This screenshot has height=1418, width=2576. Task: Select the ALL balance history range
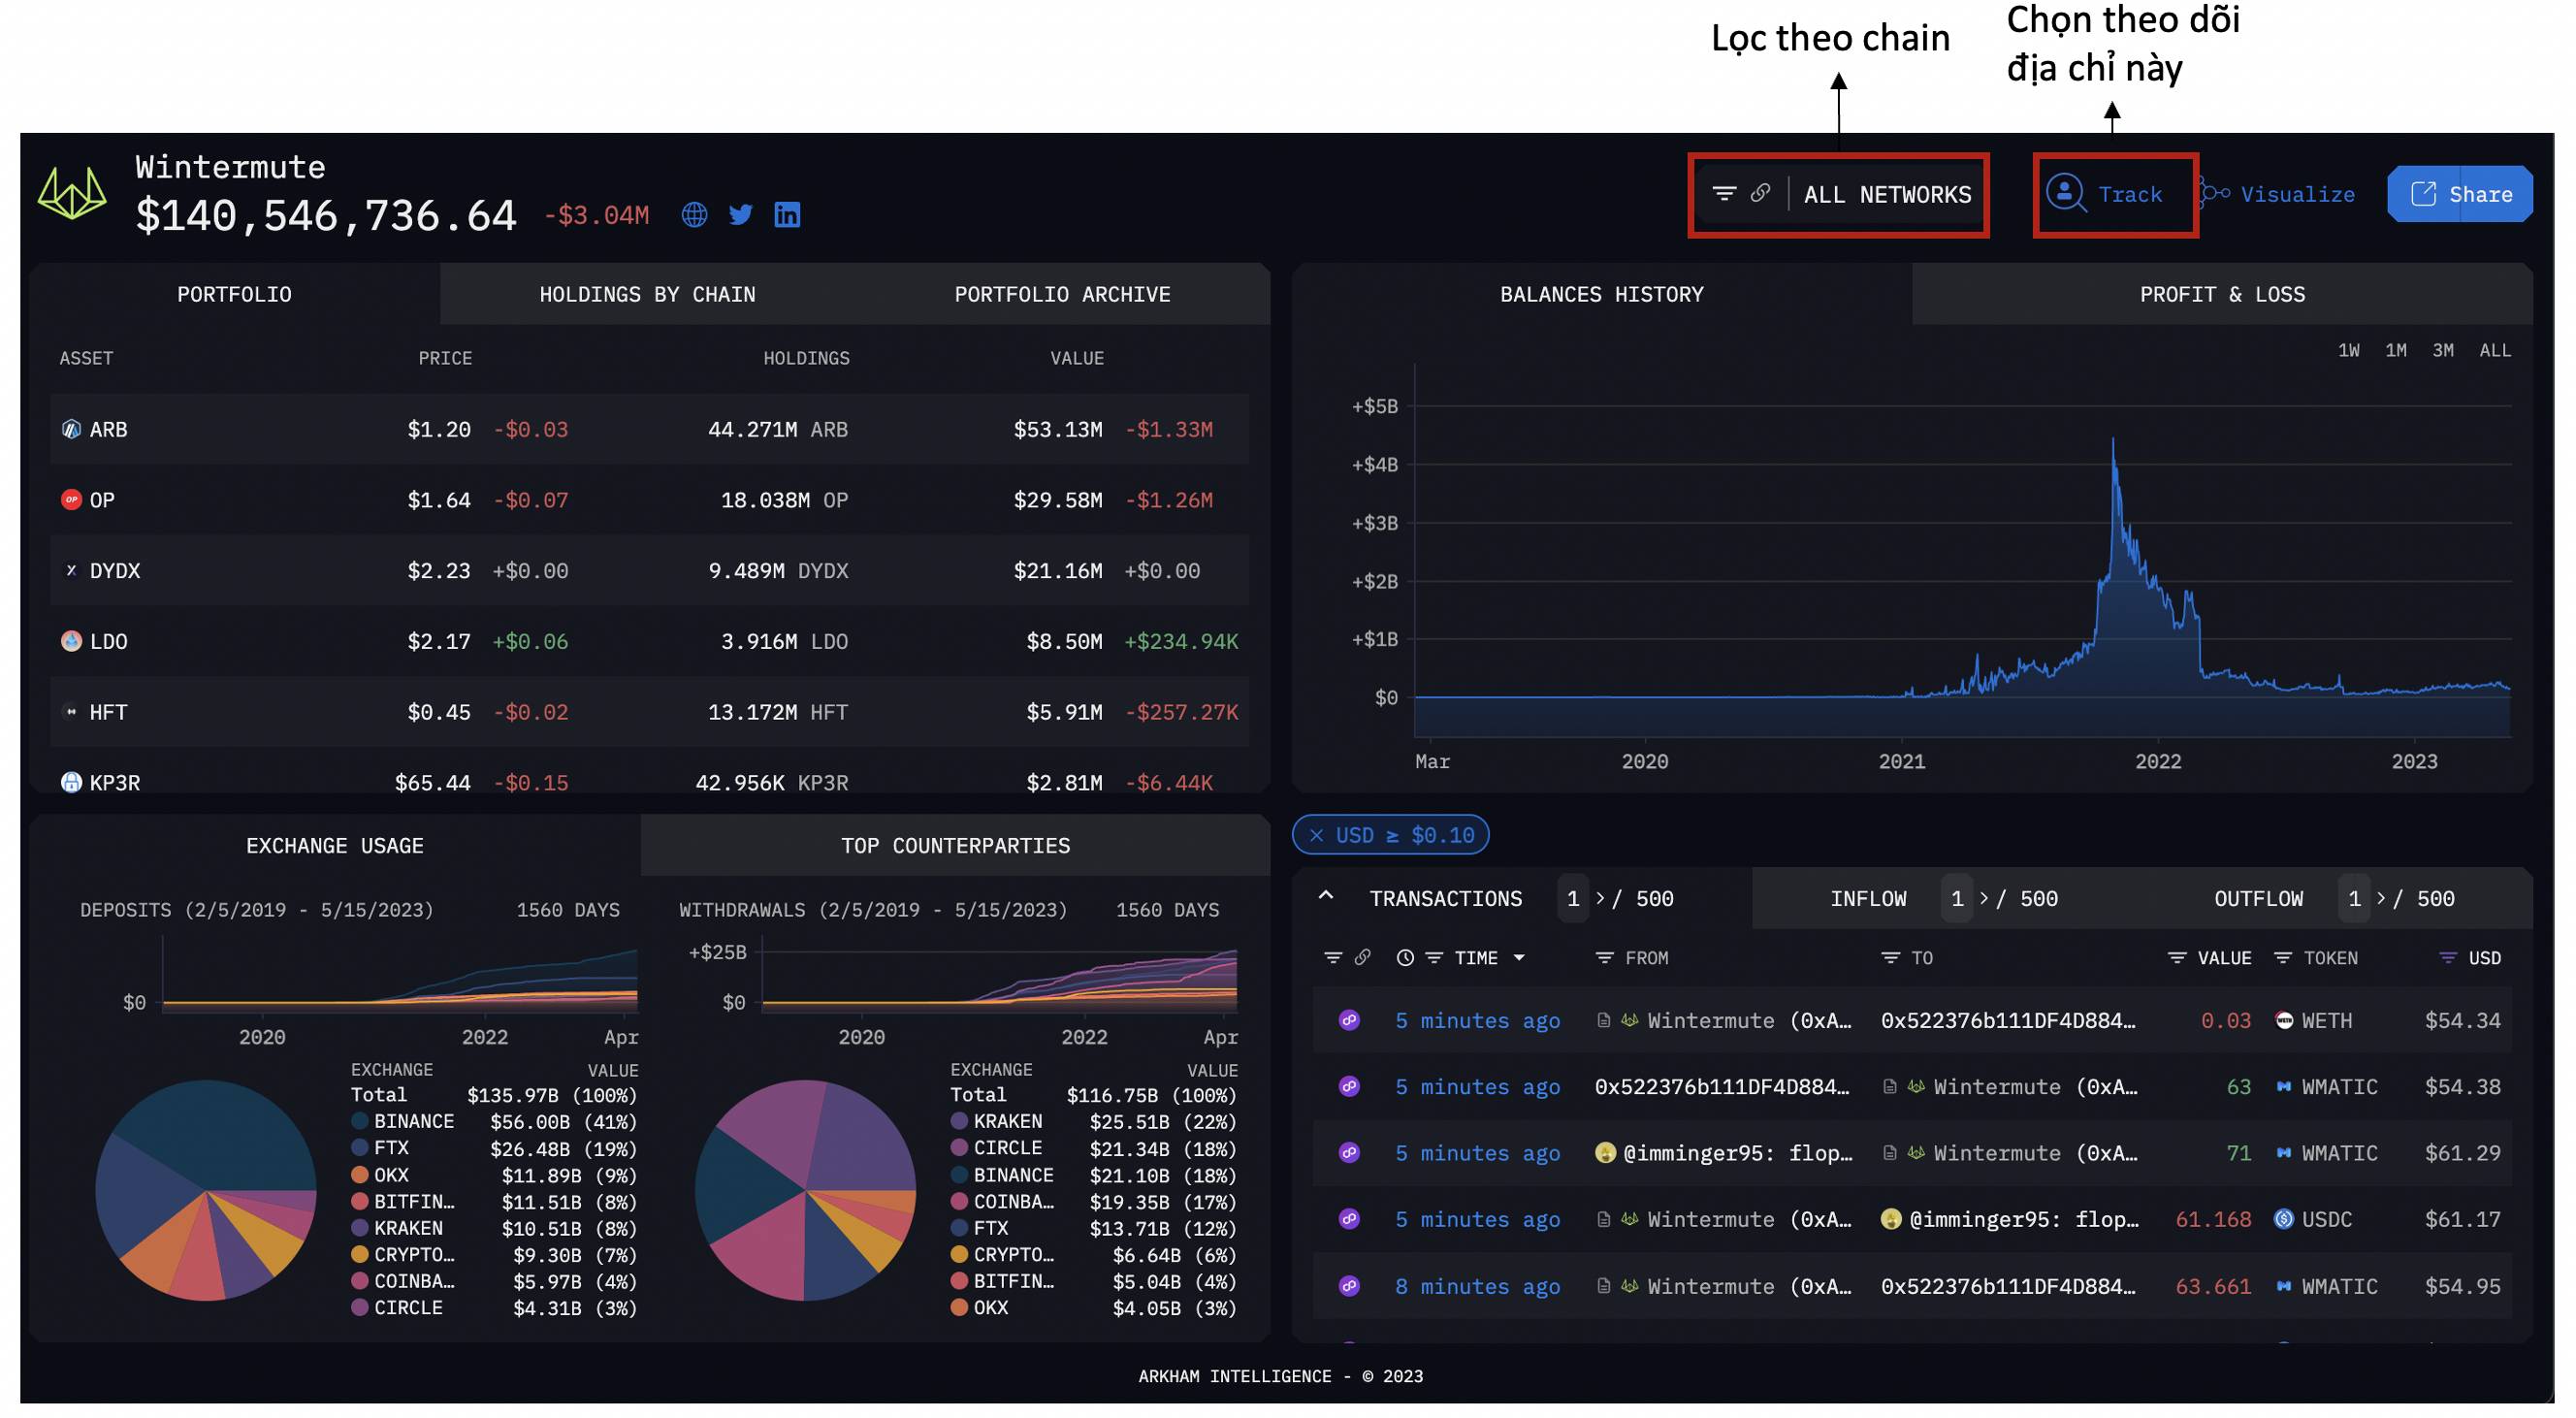[2495, 351]
